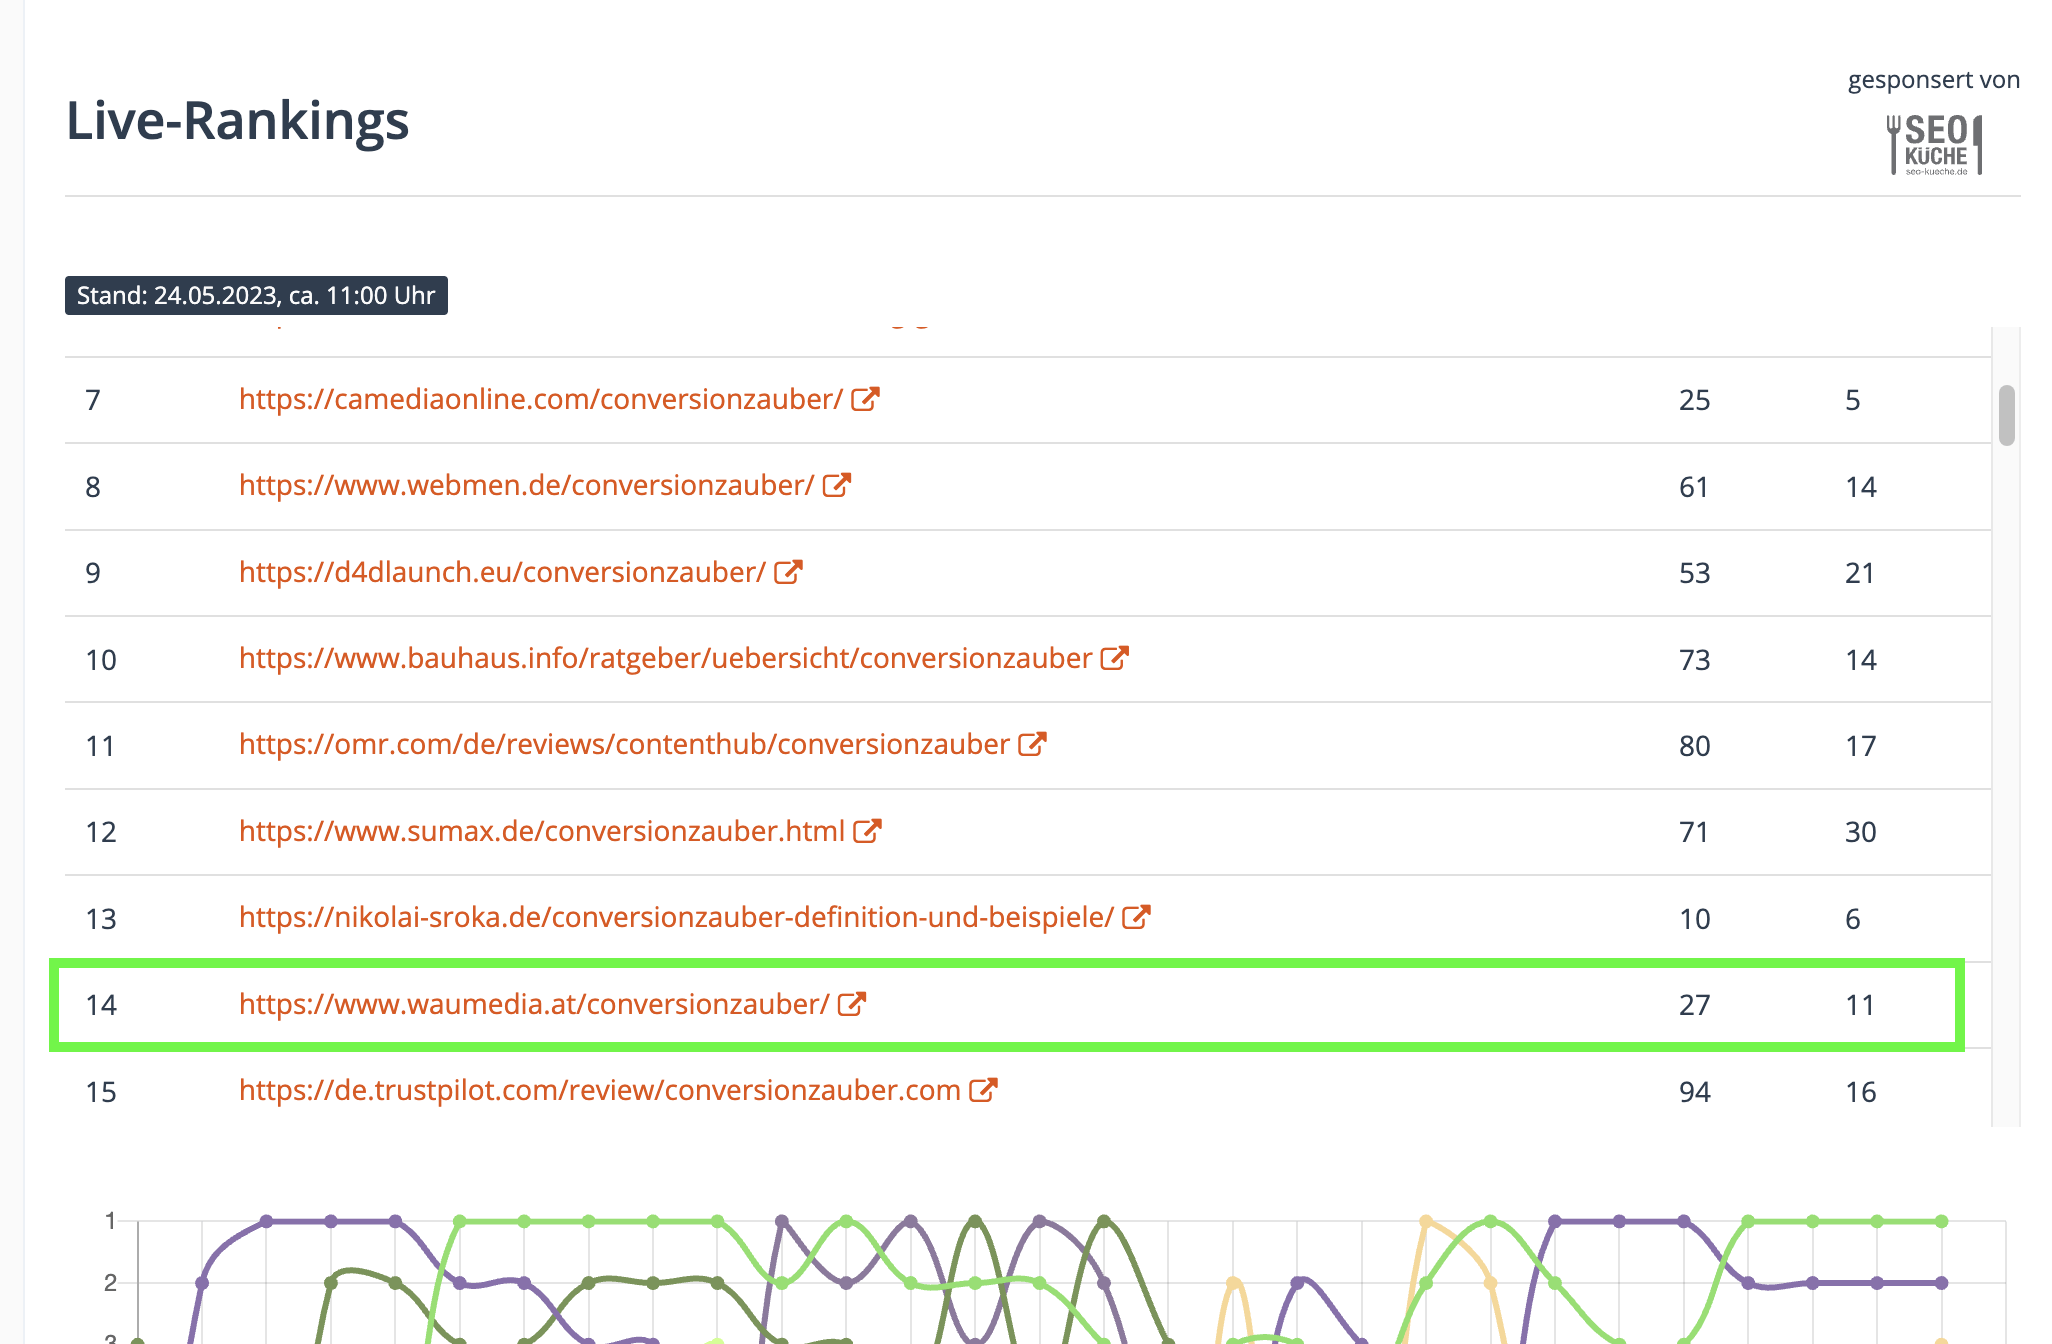Open external link icon for bauhaus.info
2052x1344 pixels.
pyautogui.click(x=1114, y=658)
